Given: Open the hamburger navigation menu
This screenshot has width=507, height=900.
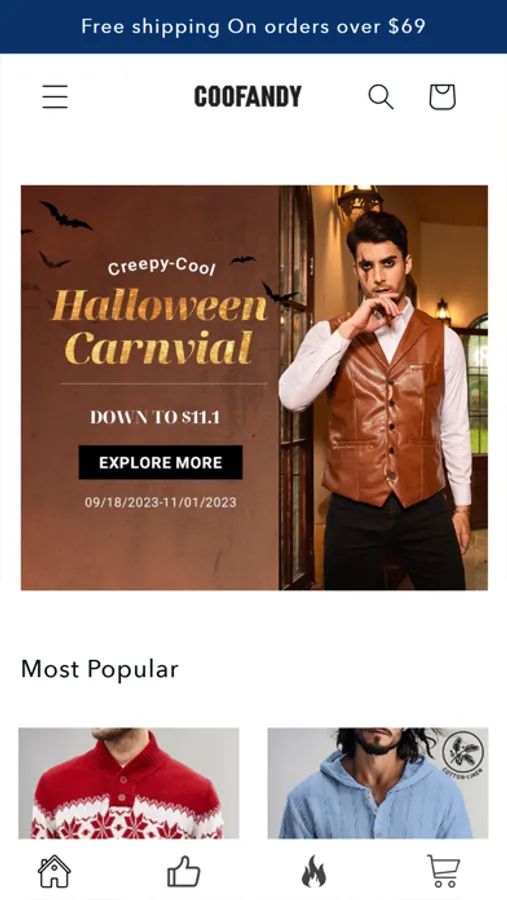Looking at the screenshot, I should point(55,96).
